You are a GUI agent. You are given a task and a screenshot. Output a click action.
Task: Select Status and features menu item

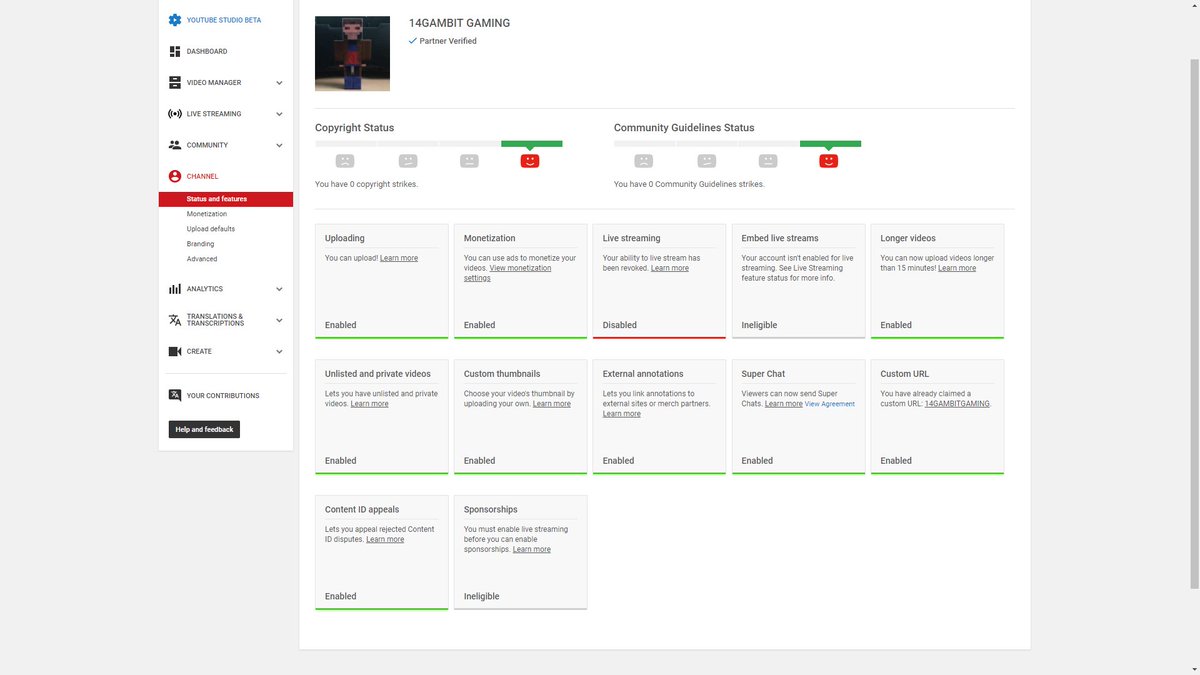(x=226, y=199)
